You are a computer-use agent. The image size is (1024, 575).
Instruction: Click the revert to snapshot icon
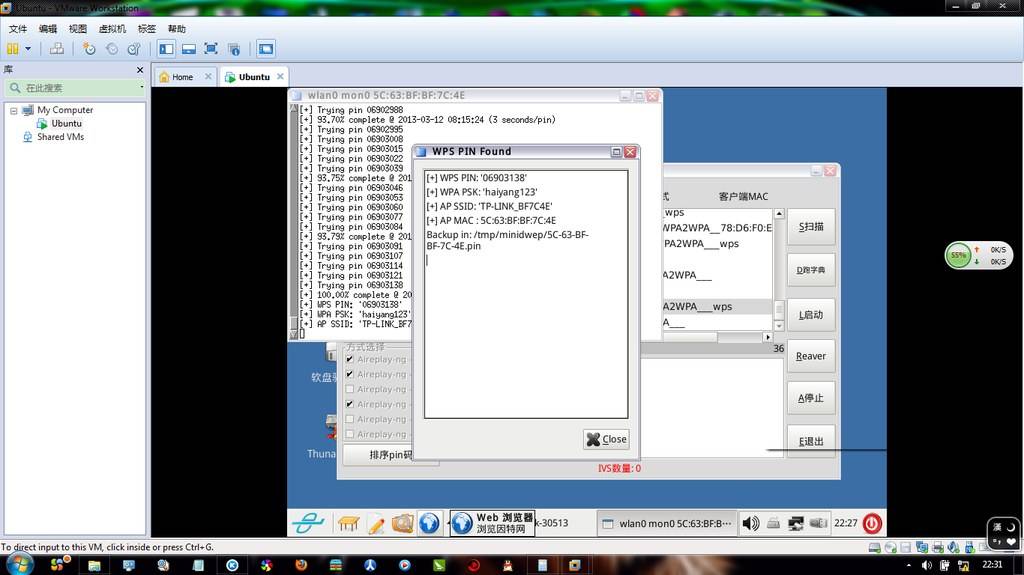click(112, 48)
